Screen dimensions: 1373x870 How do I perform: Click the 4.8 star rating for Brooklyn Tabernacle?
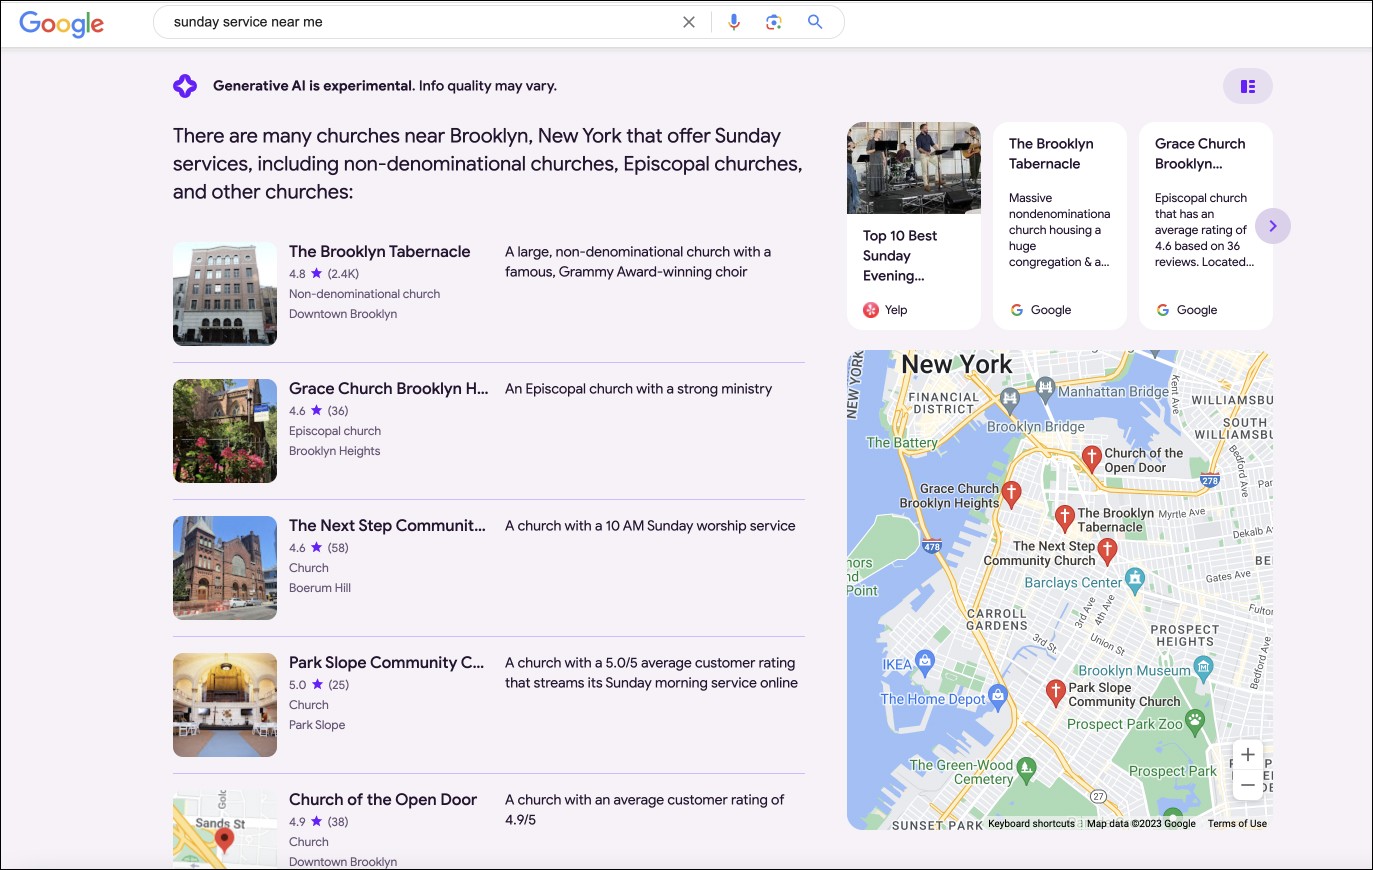pyautogui.click(x=324, y=274)
